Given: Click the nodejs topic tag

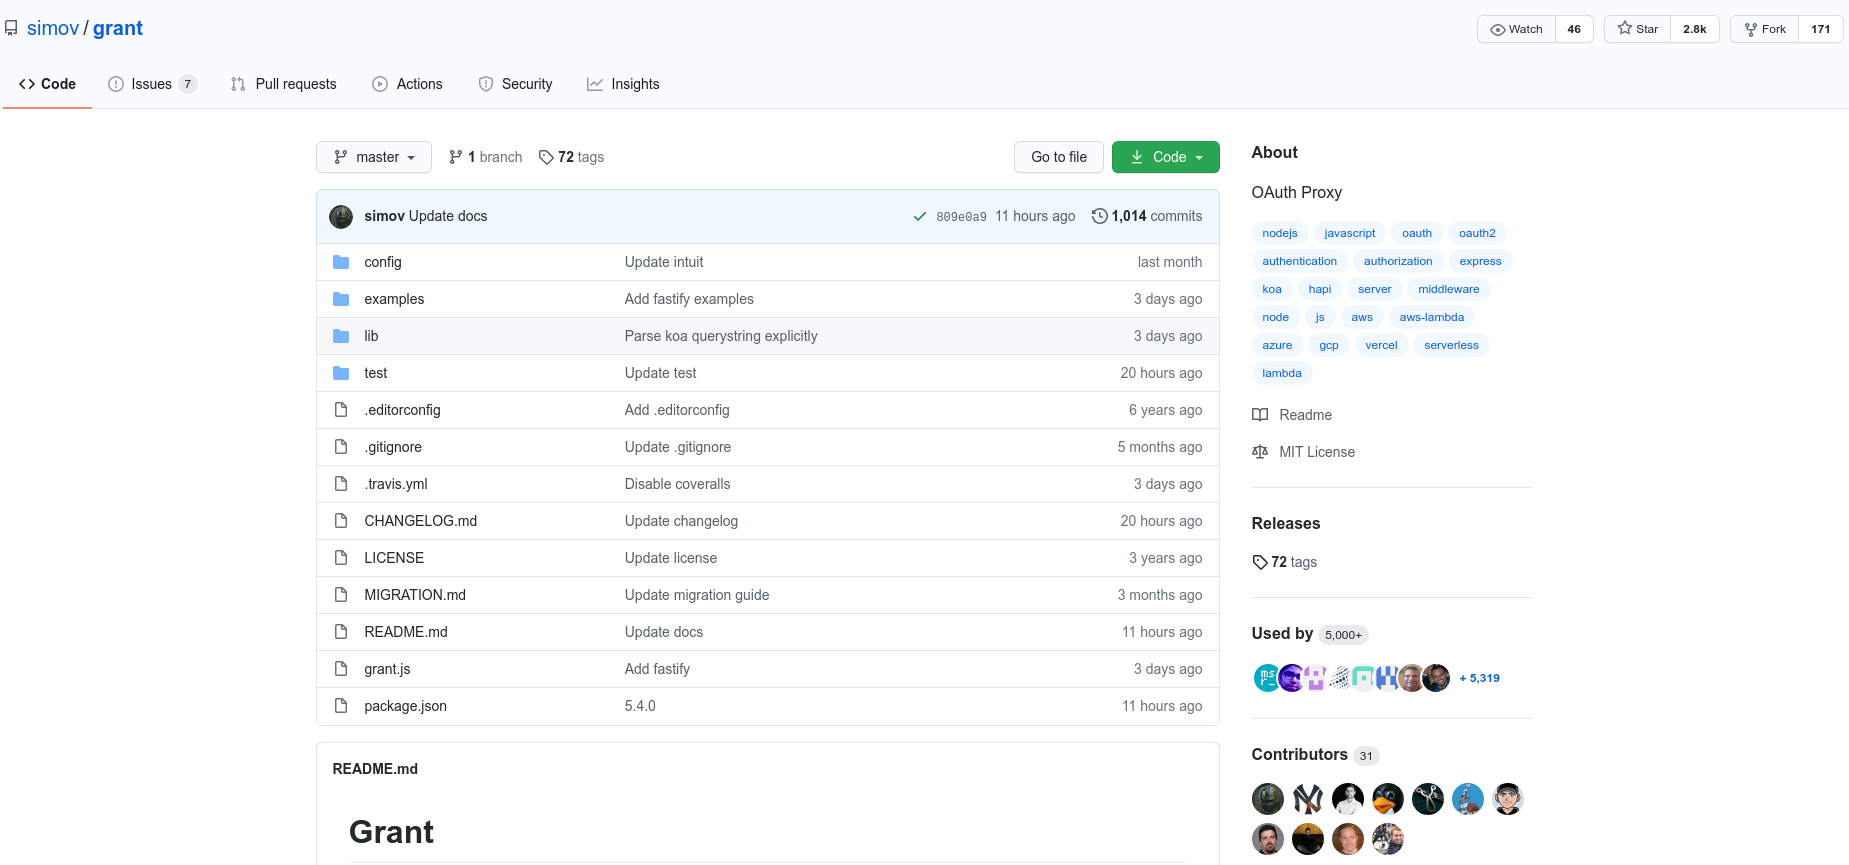Looking at the screenshot, I should [1280, 233].
